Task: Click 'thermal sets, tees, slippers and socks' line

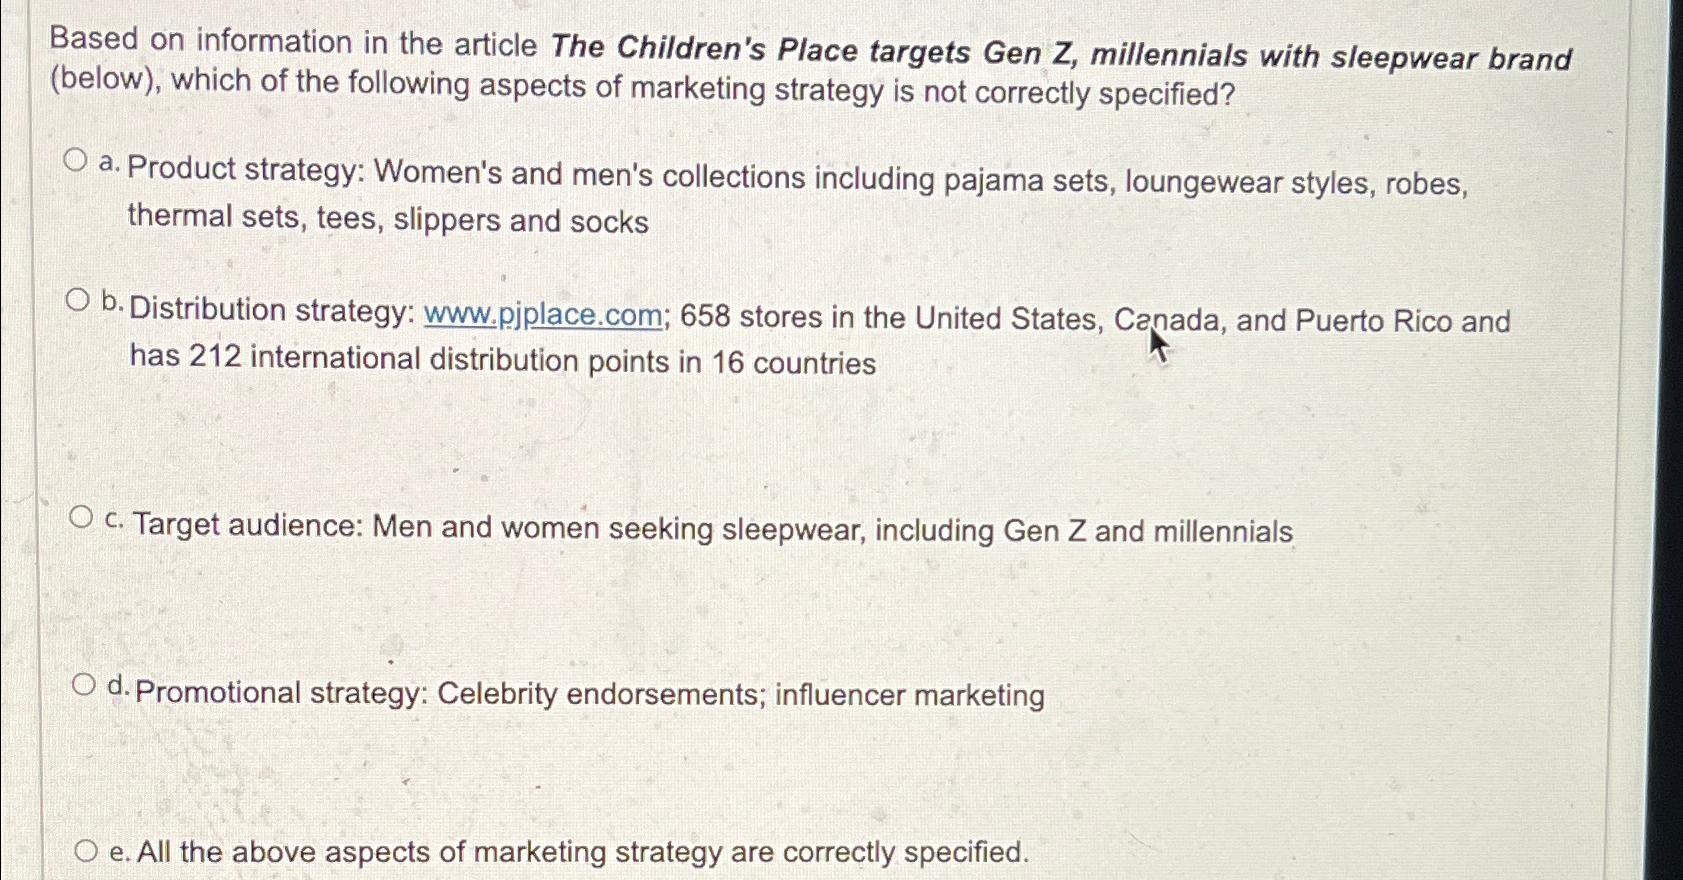Action: coord(388,218)
